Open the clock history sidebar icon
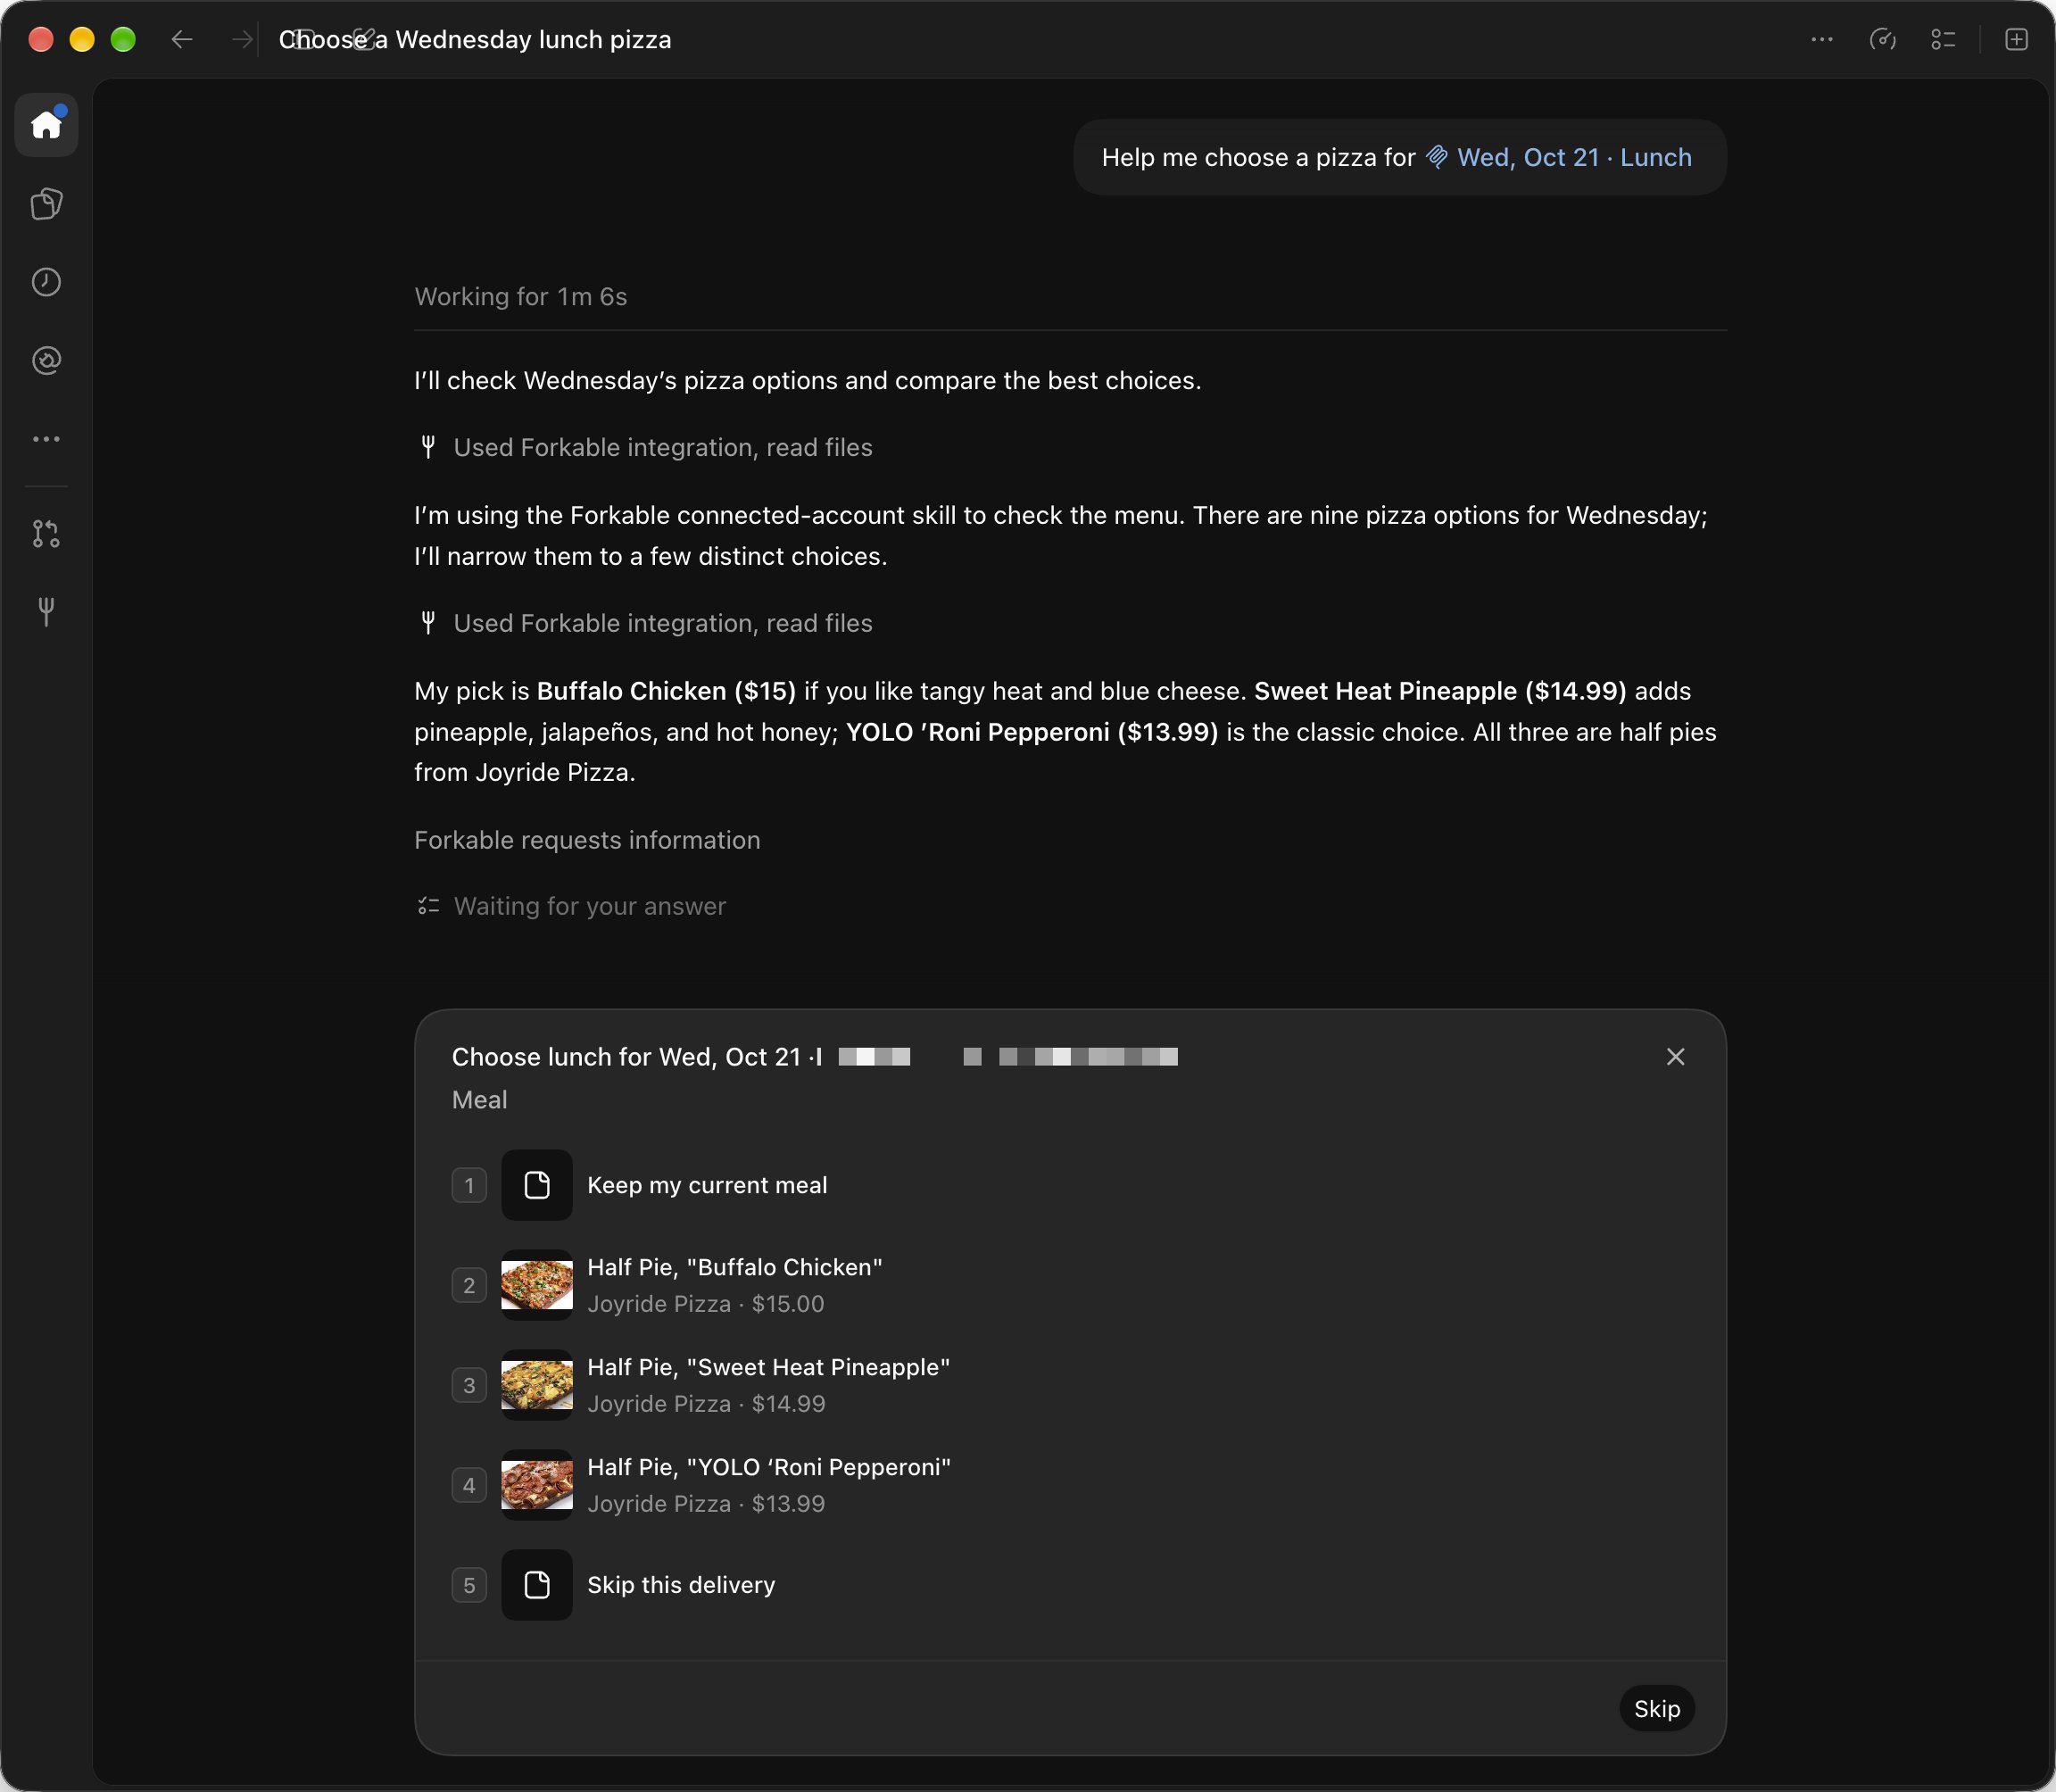 click(46, 282)
